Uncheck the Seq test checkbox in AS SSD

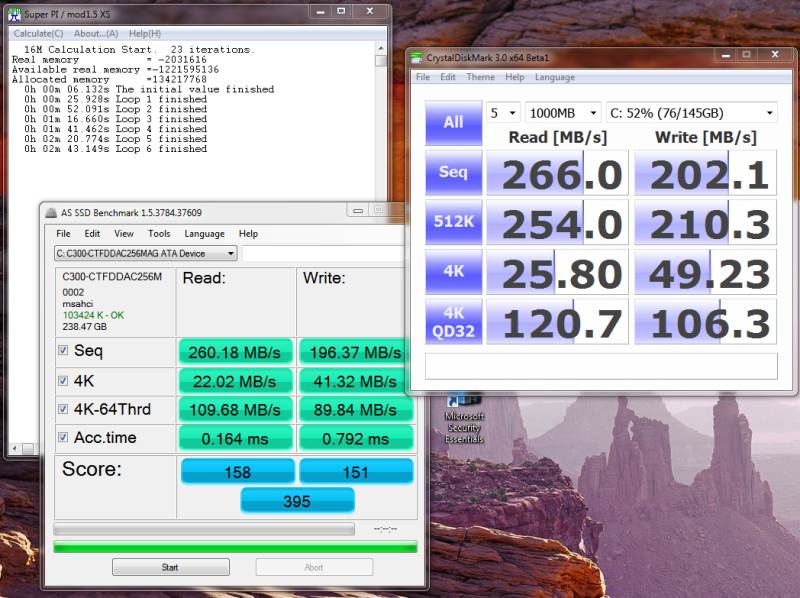[63, 350]
